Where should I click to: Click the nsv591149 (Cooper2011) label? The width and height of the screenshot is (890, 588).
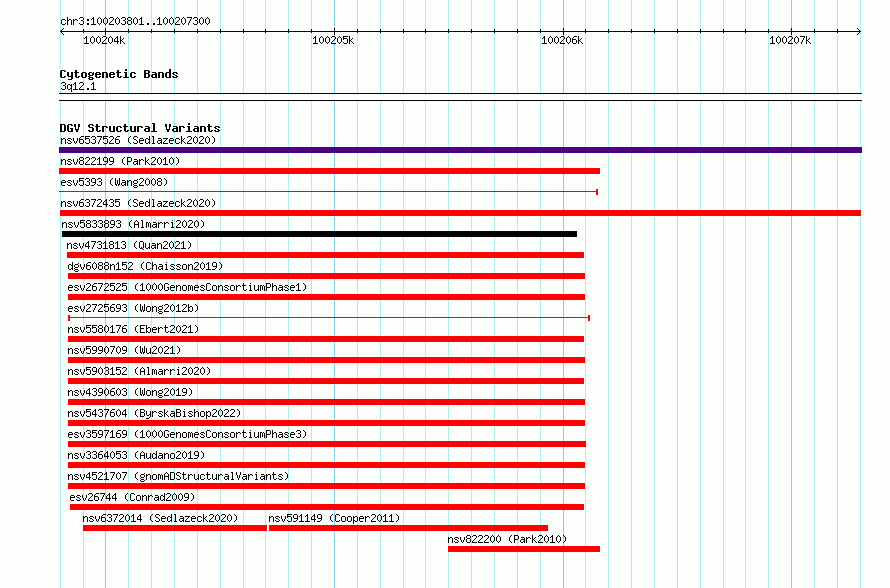[x=334, y=518]
